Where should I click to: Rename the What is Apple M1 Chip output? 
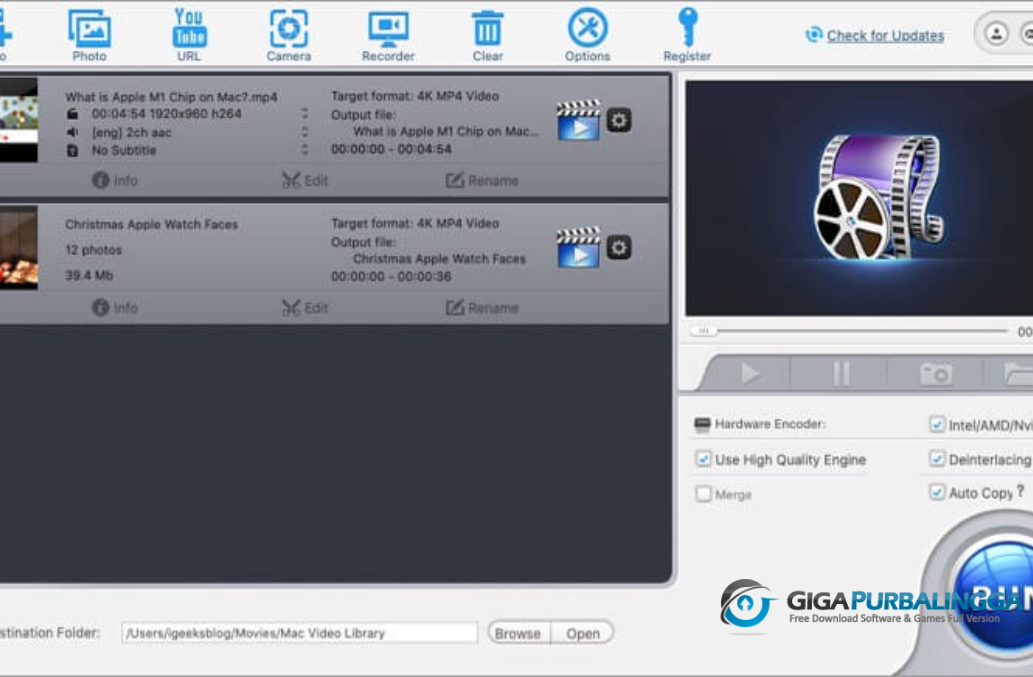pos(482,180)
